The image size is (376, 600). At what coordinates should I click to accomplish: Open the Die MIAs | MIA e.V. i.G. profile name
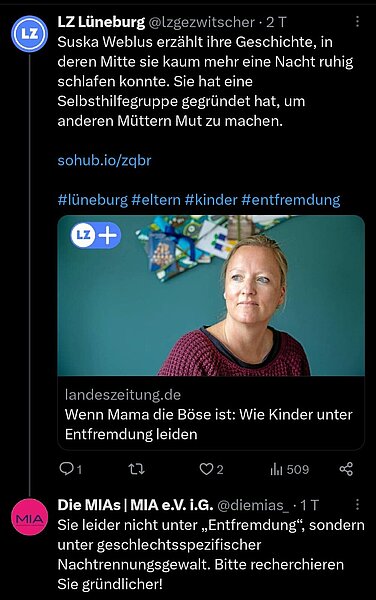[x=135, y=505]
